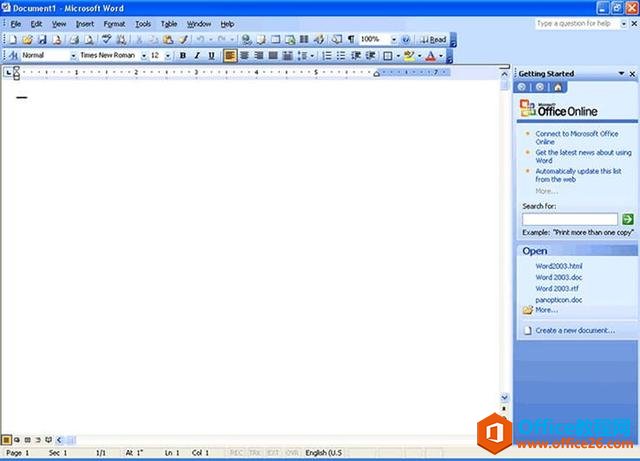The image size is (640, 461).
Task: Click the Tab selector at ruler's left end
Action: point(8,73)
